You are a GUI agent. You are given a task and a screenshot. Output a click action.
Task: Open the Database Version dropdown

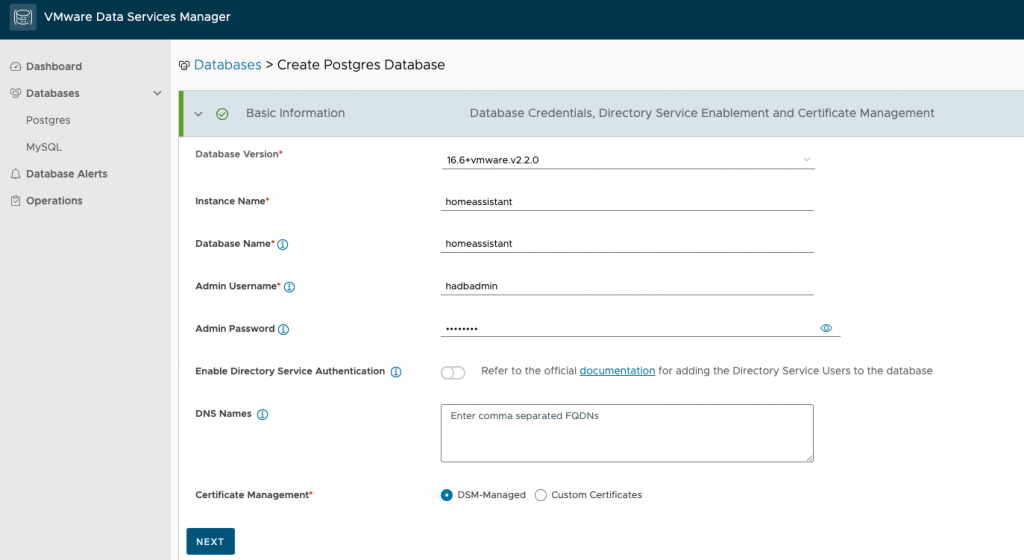(628, 160)
